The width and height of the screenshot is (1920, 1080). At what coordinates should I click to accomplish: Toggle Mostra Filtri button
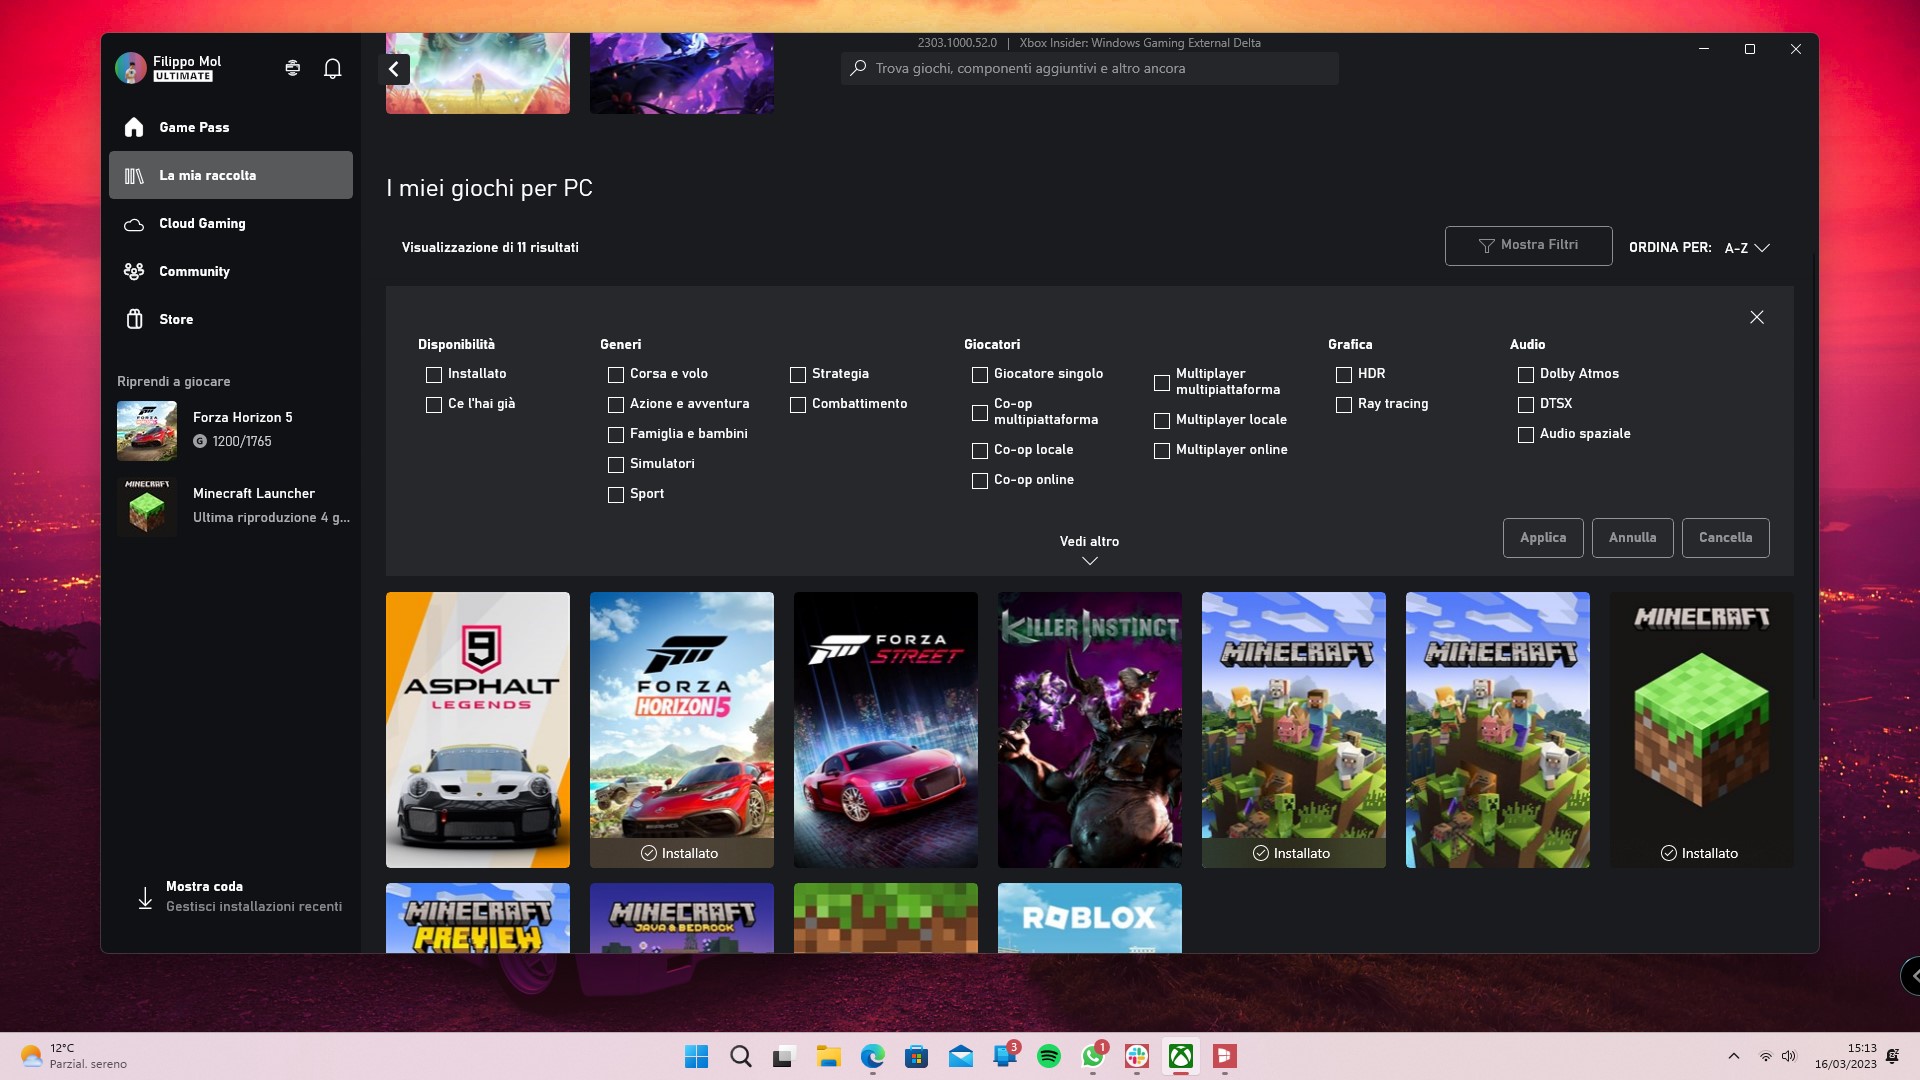coord(1528,245)
